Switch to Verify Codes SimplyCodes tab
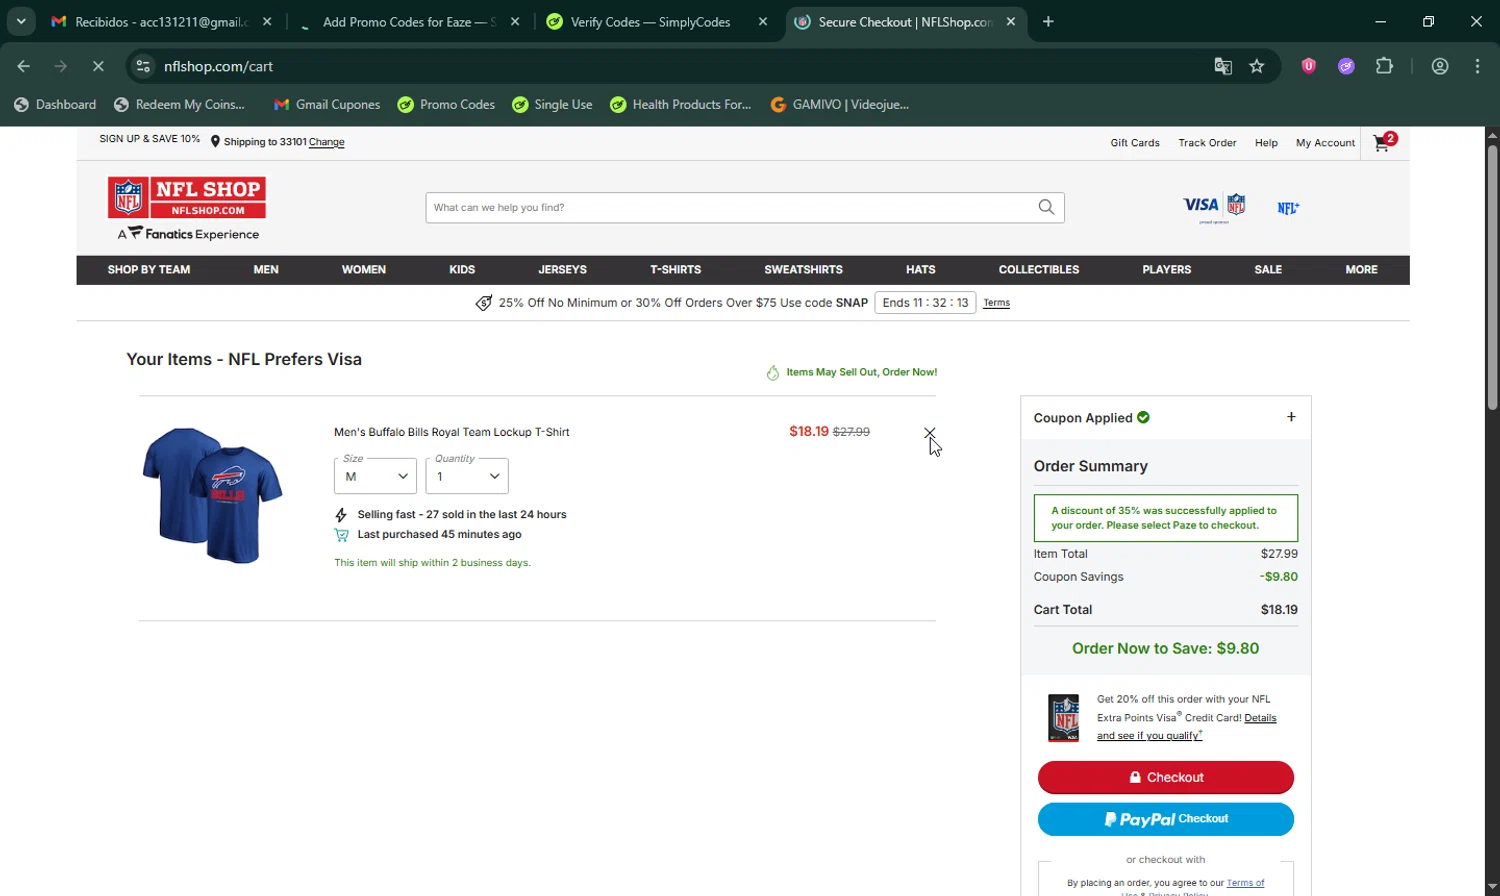1500x896 pixels. (650, 21)
